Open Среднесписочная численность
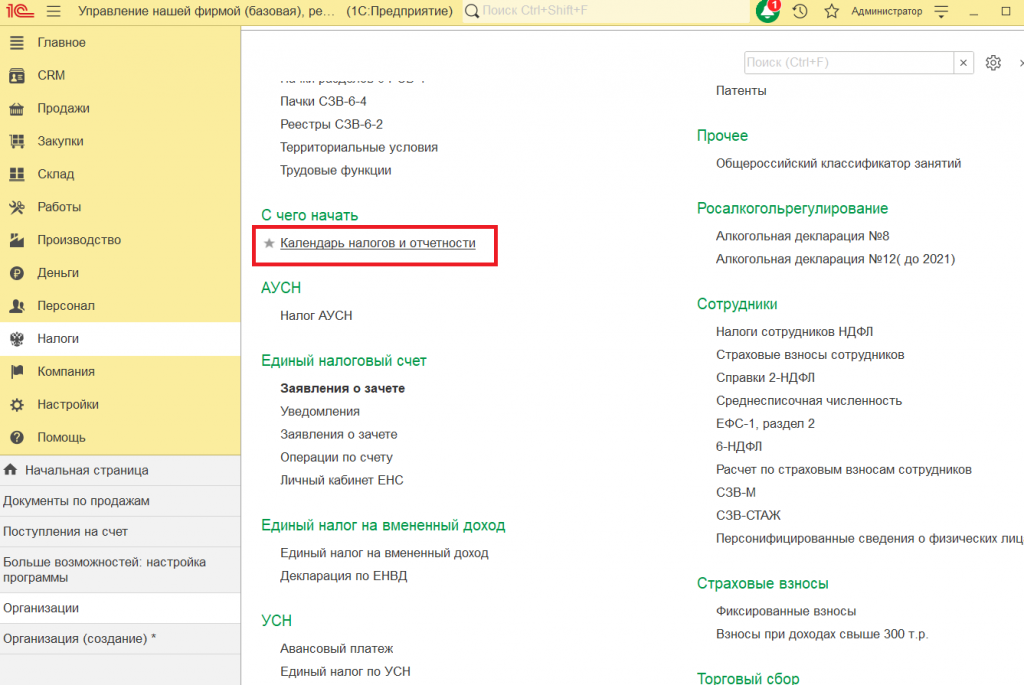The width and height of the screenshot is (1024, 685). point(808,400)
